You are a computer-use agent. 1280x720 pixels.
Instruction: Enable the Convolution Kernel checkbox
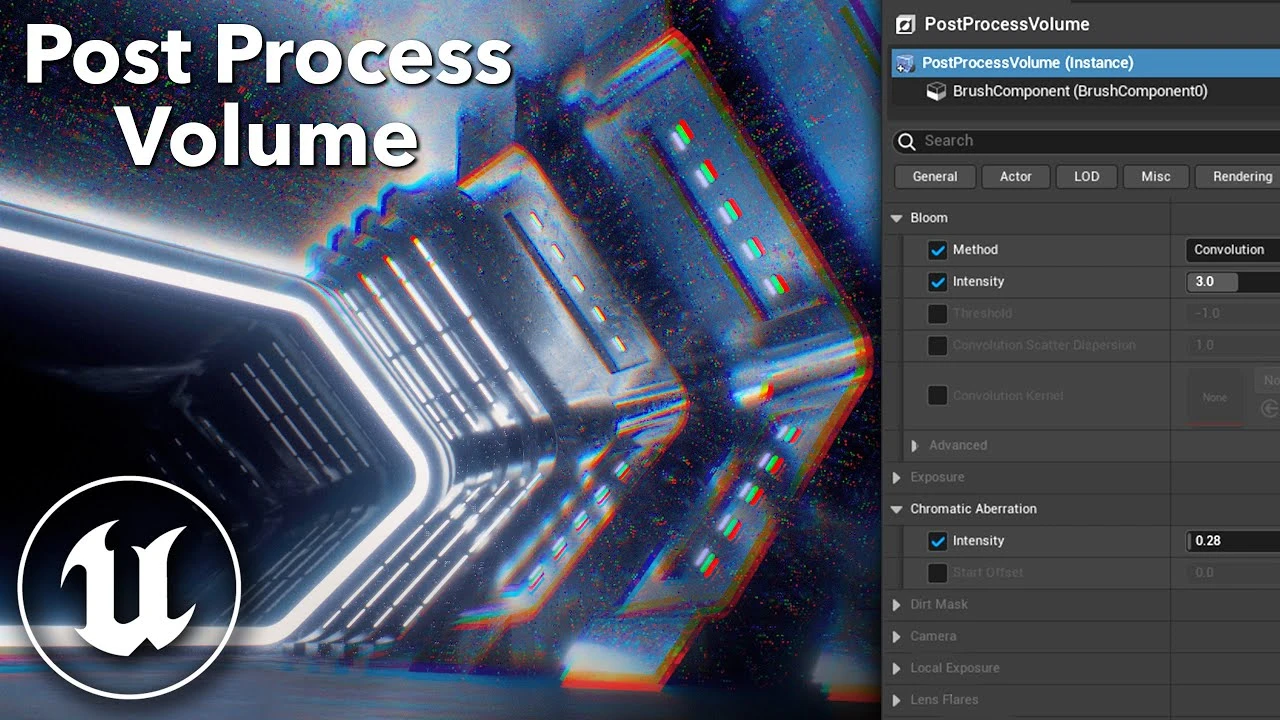pos(937,395)
